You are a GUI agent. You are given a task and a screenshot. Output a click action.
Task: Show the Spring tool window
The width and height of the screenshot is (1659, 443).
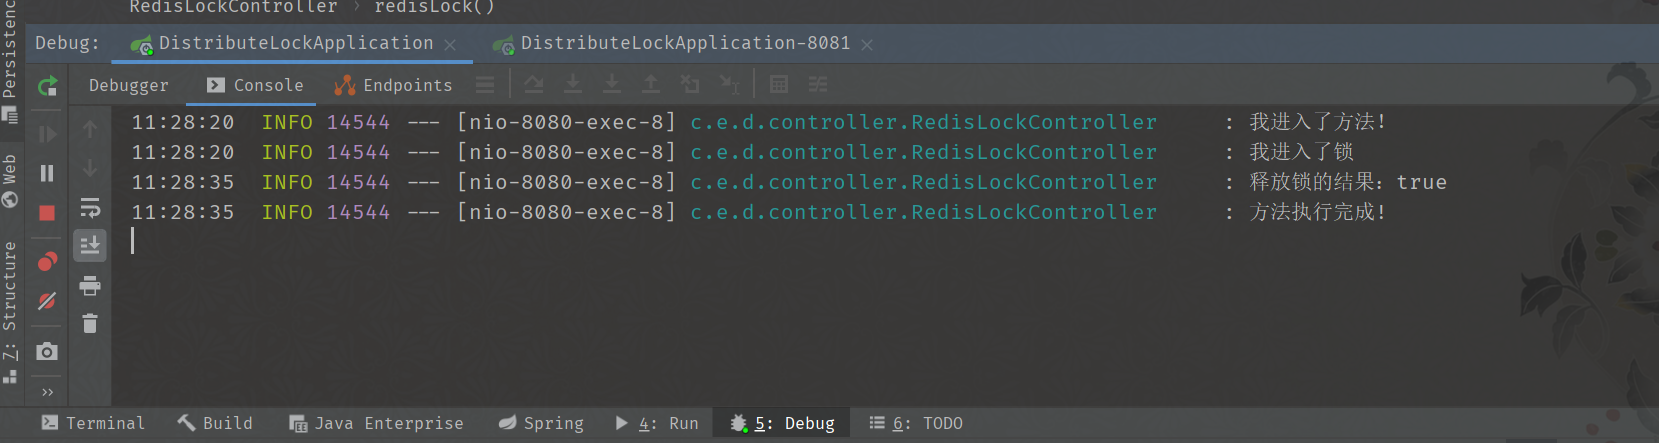541,424
